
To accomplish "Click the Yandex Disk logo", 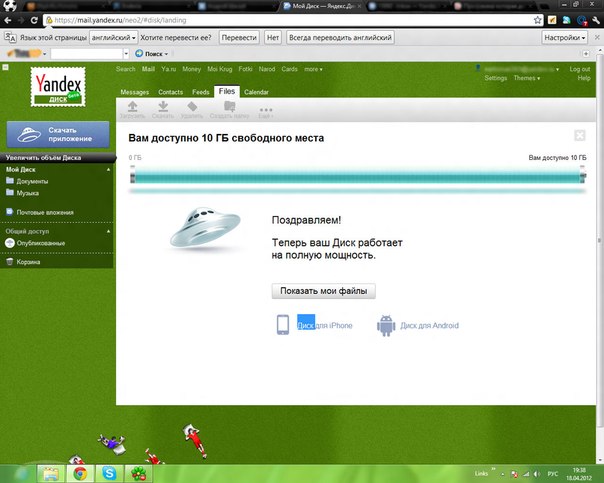I will click(x=58, y=87).
